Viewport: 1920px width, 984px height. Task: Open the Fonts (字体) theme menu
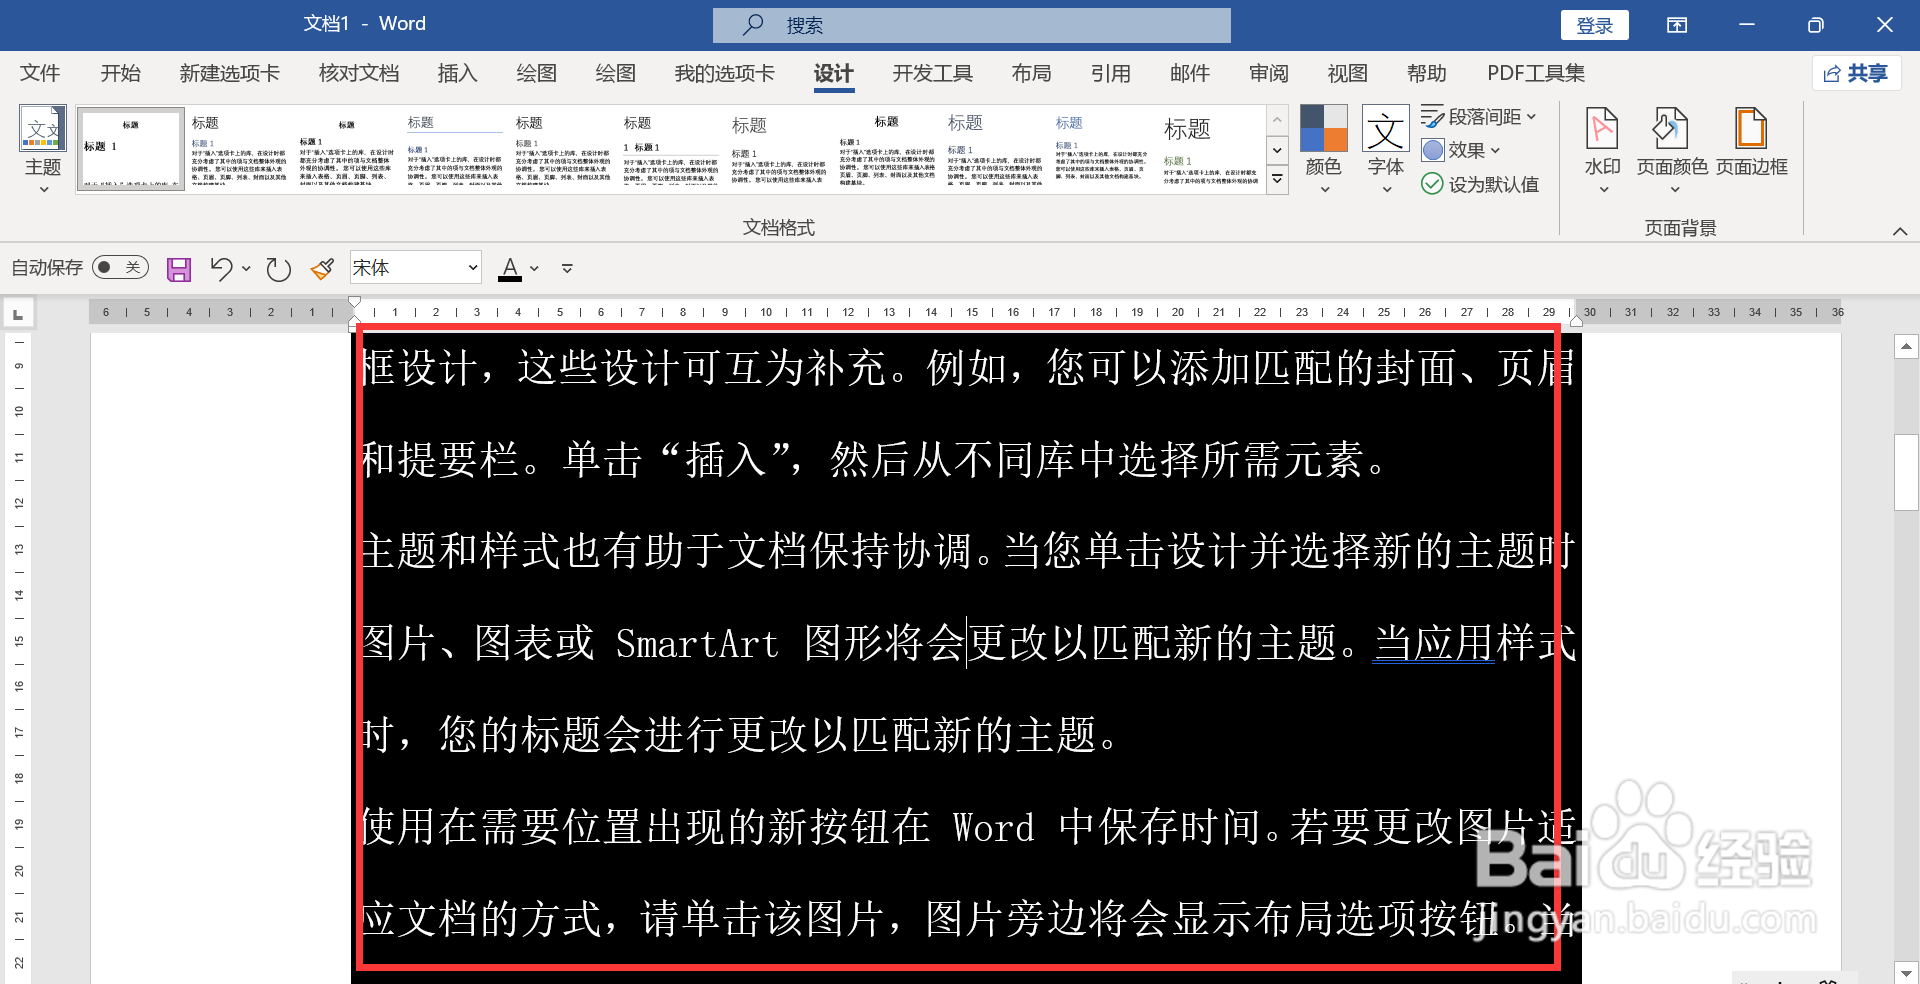[1386, 149]
